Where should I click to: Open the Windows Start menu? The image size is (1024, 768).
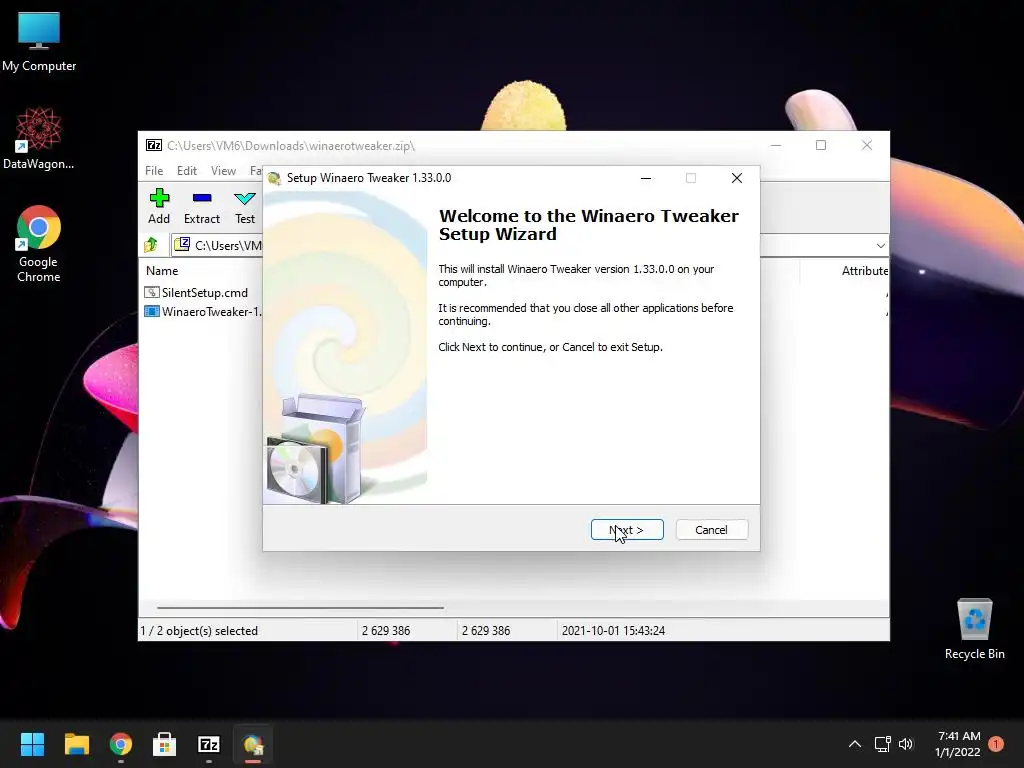click(x=32, y=744)
